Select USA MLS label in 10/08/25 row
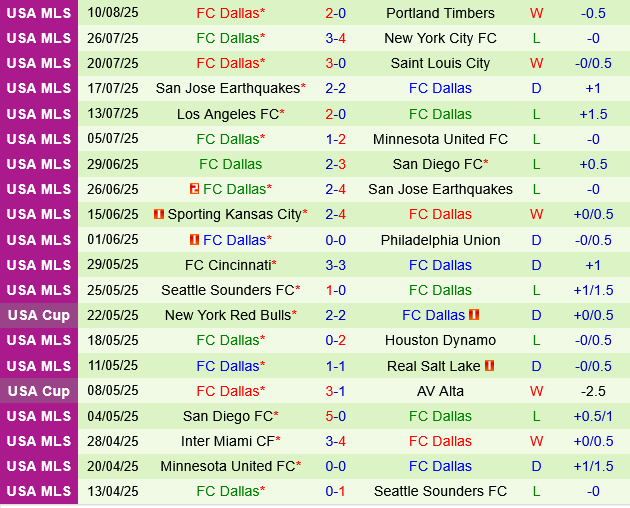The image size is (630, 508). tap(38, 13)
